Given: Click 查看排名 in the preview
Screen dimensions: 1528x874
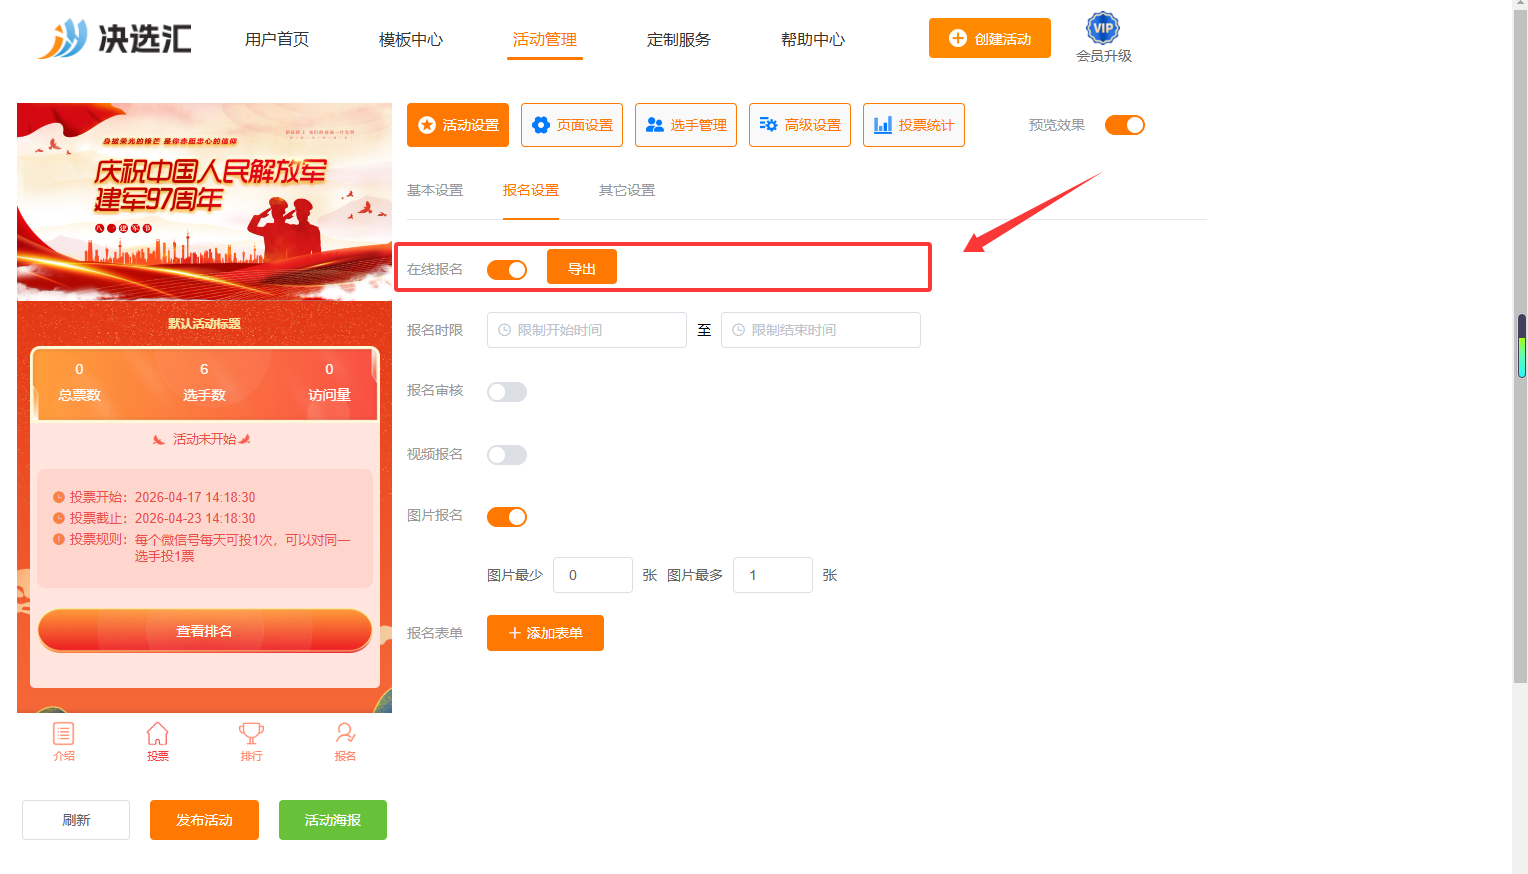Looking at the screenshot, I should click(x=205, y=631).
